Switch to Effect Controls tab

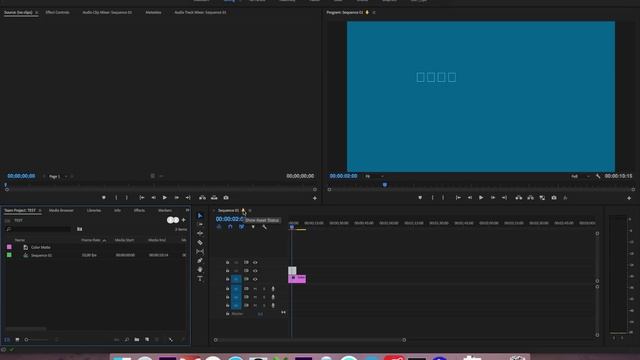tap(58, 13)
